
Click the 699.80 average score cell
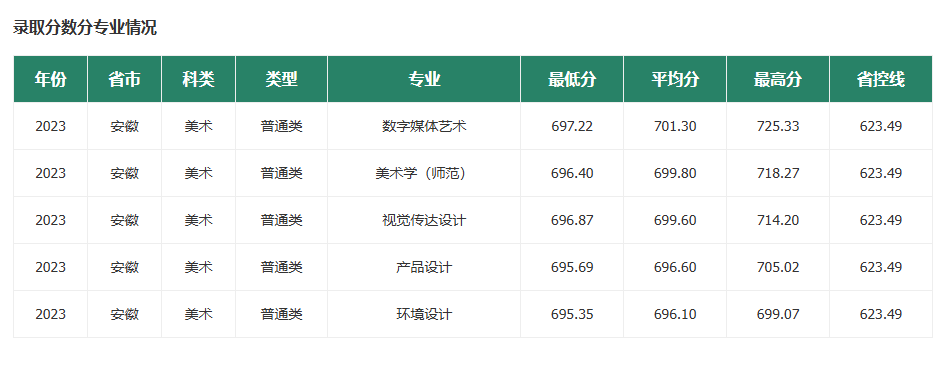click(x=675, y=173)
